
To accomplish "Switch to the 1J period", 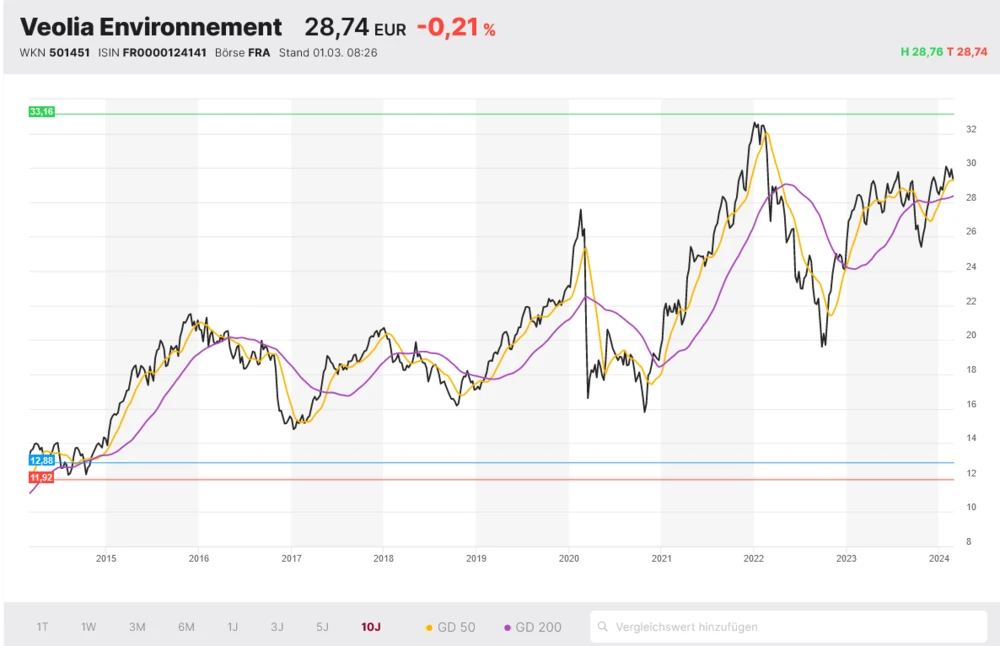I will pyautogui.click(x=232, y=627).
